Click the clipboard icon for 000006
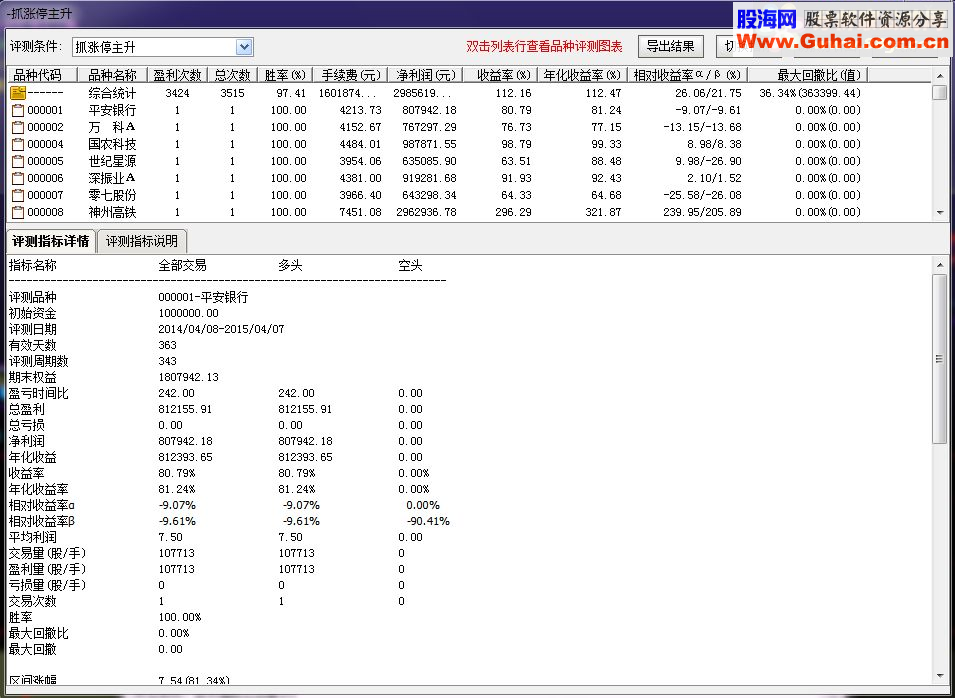Viewport: 955px width, 698px height. click(x=18, y=178)
